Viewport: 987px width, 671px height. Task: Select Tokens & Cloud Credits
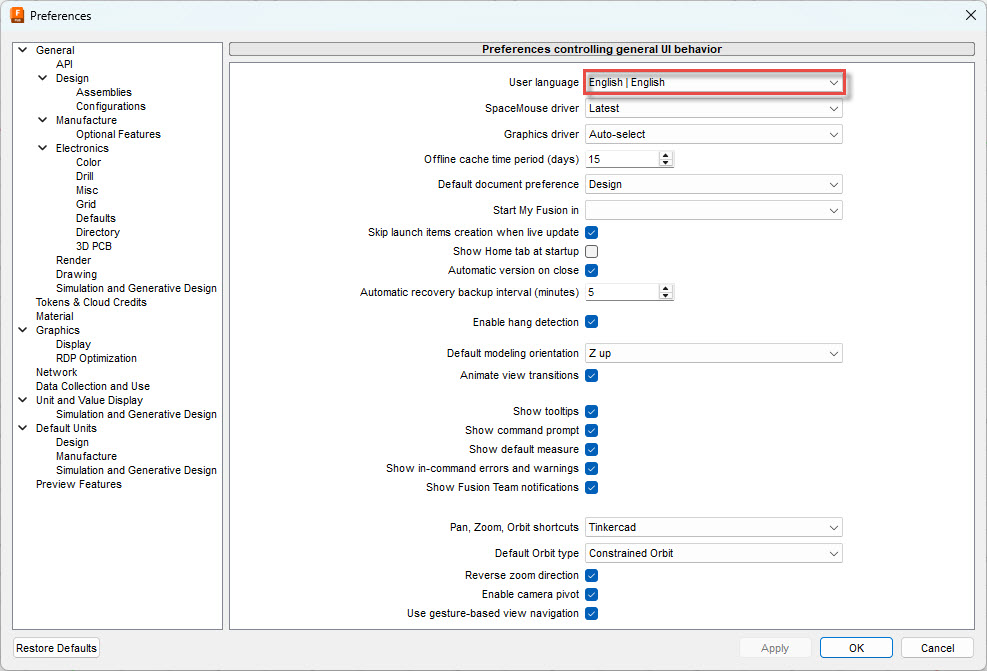91,302
